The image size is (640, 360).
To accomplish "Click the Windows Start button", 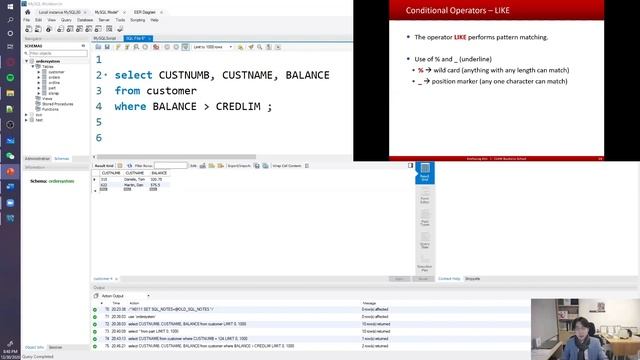I will pyautogui.click(x=10, y=6).
